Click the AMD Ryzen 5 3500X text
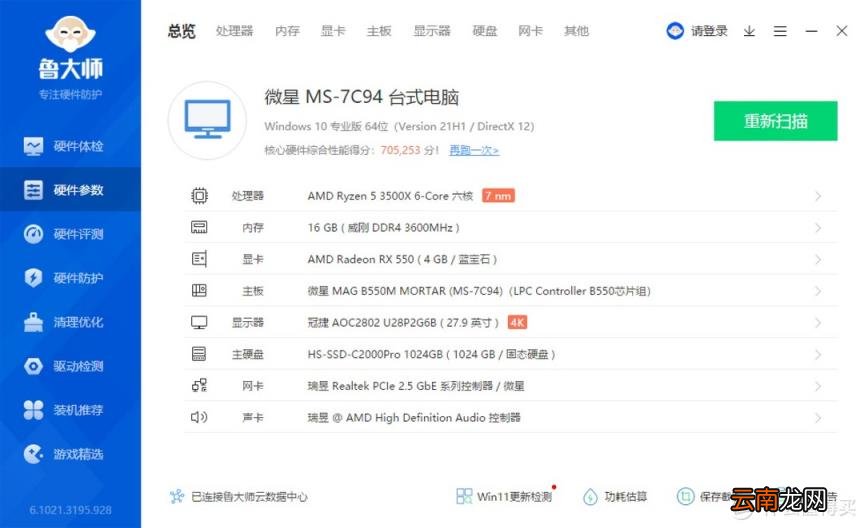864x528 pixels. (x=390, y=196)
